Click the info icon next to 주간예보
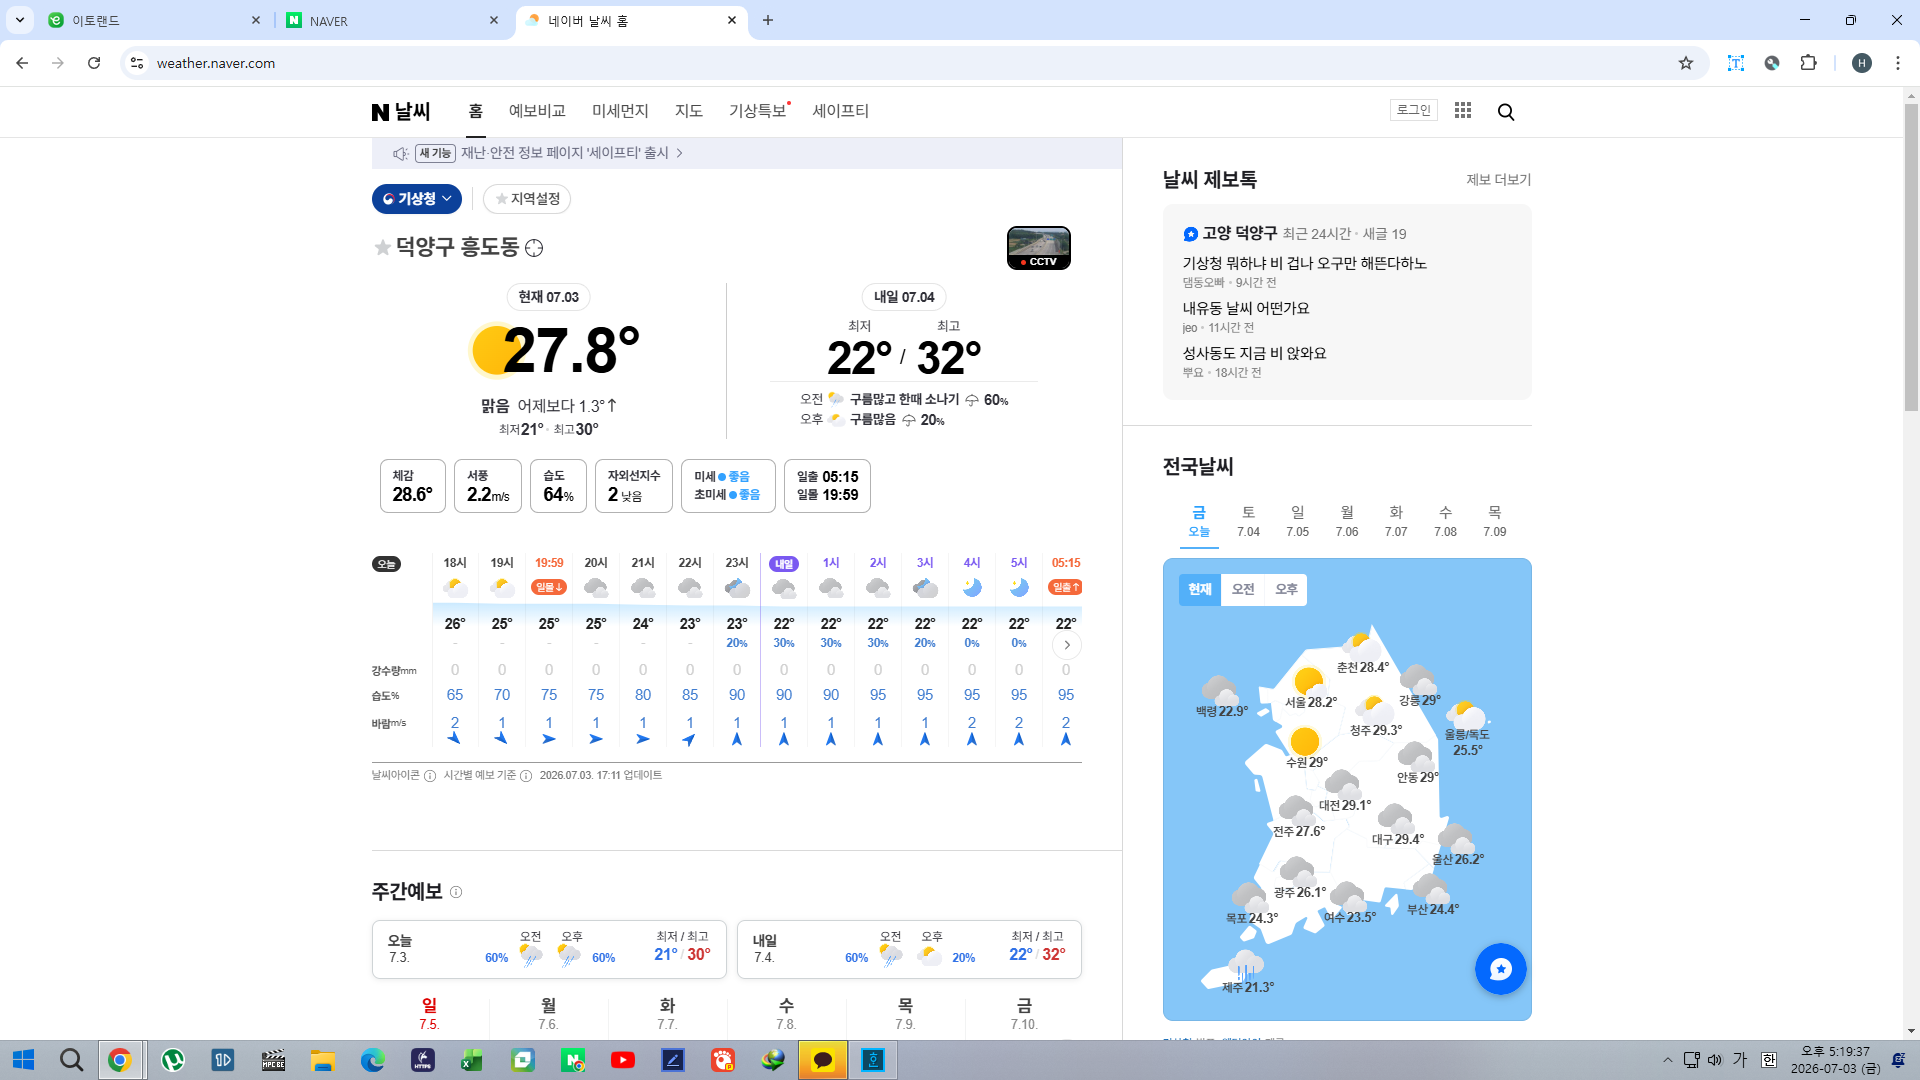The image size is (1920, 1080). pyautogui.click(x=456, y=892)
